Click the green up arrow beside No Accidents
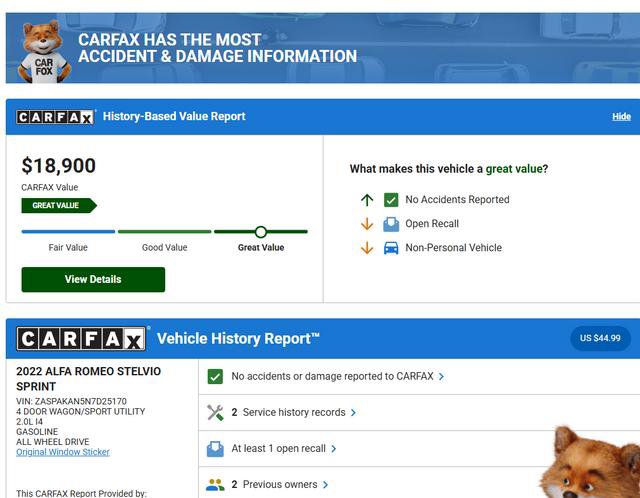The image size is (640, 498). pos(367,200)
